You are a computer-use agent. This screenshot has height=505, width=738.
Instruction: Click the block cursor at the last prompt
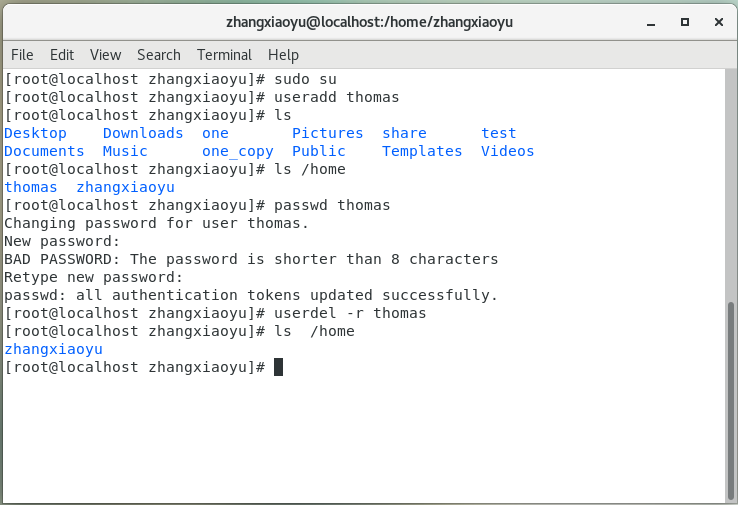278,368
